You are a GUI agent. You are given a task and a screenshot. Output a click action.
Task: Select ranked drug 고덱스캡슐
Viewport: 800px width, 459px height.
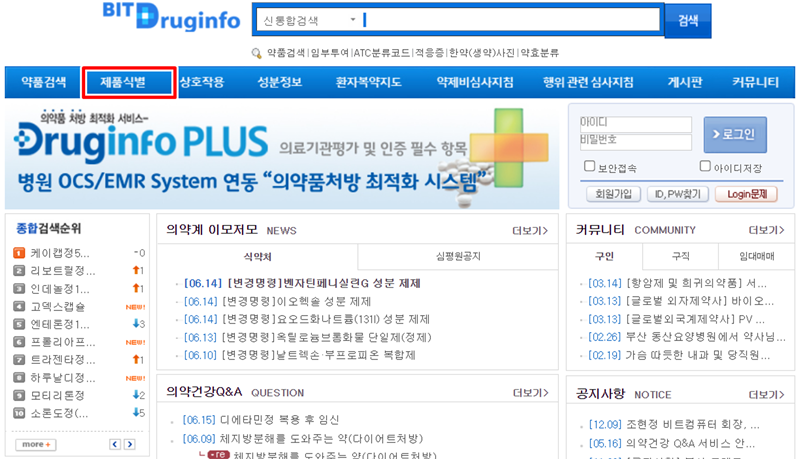[58, 307]
